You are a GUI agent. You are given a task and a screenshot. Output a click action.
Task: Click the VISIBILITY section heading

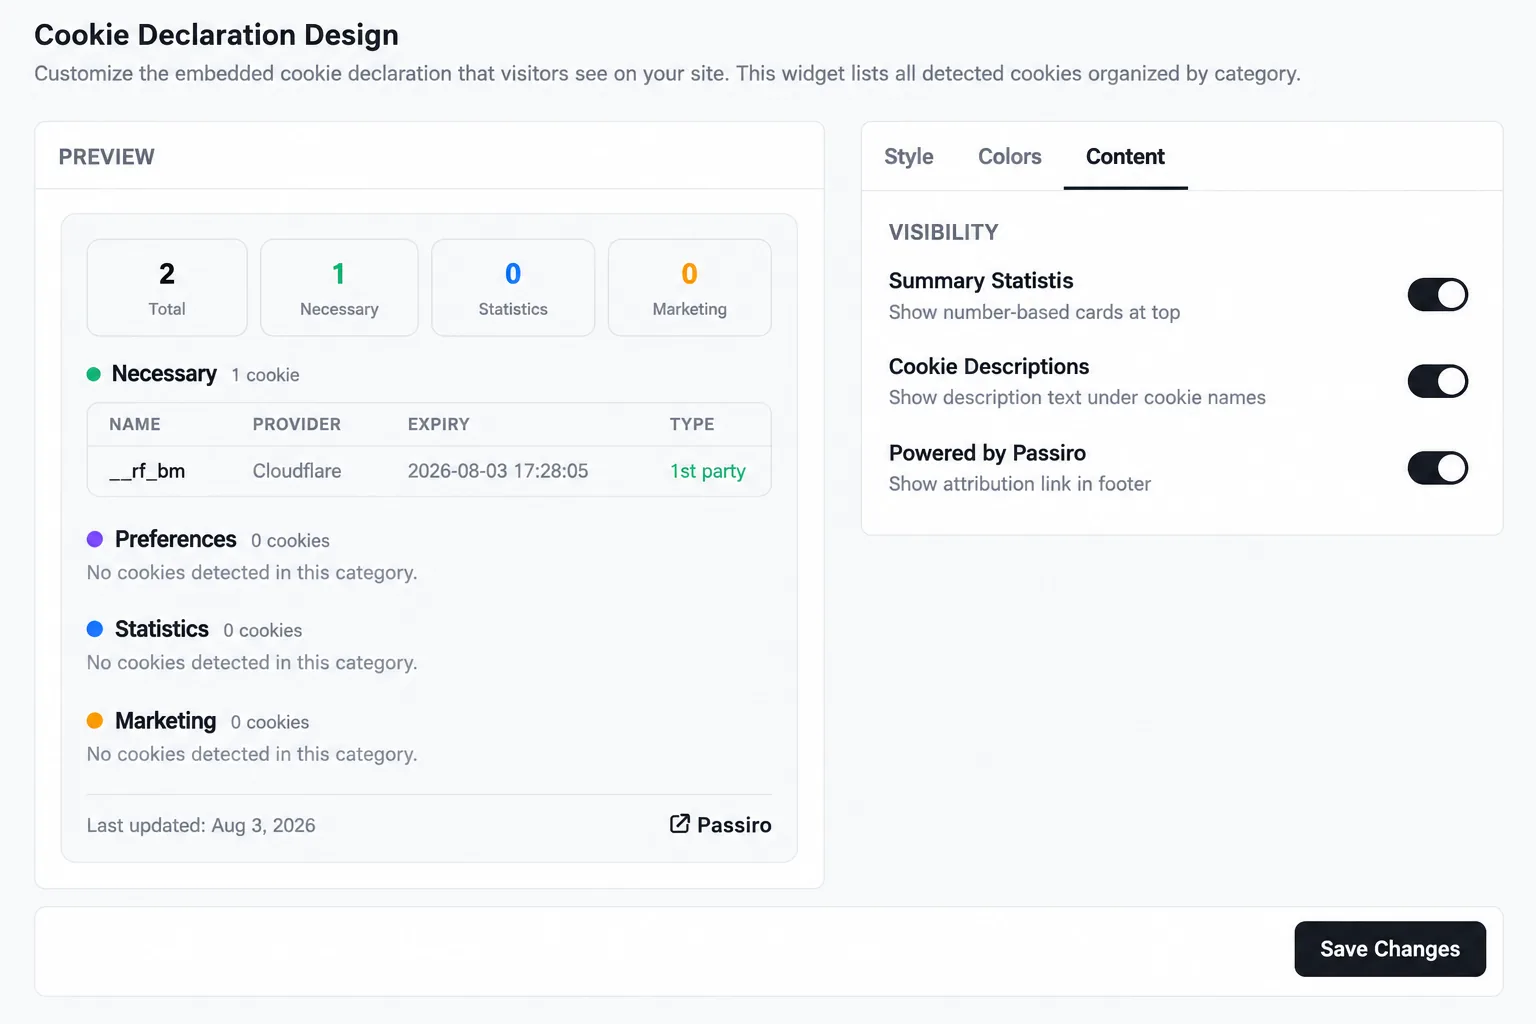click(944, 232)
